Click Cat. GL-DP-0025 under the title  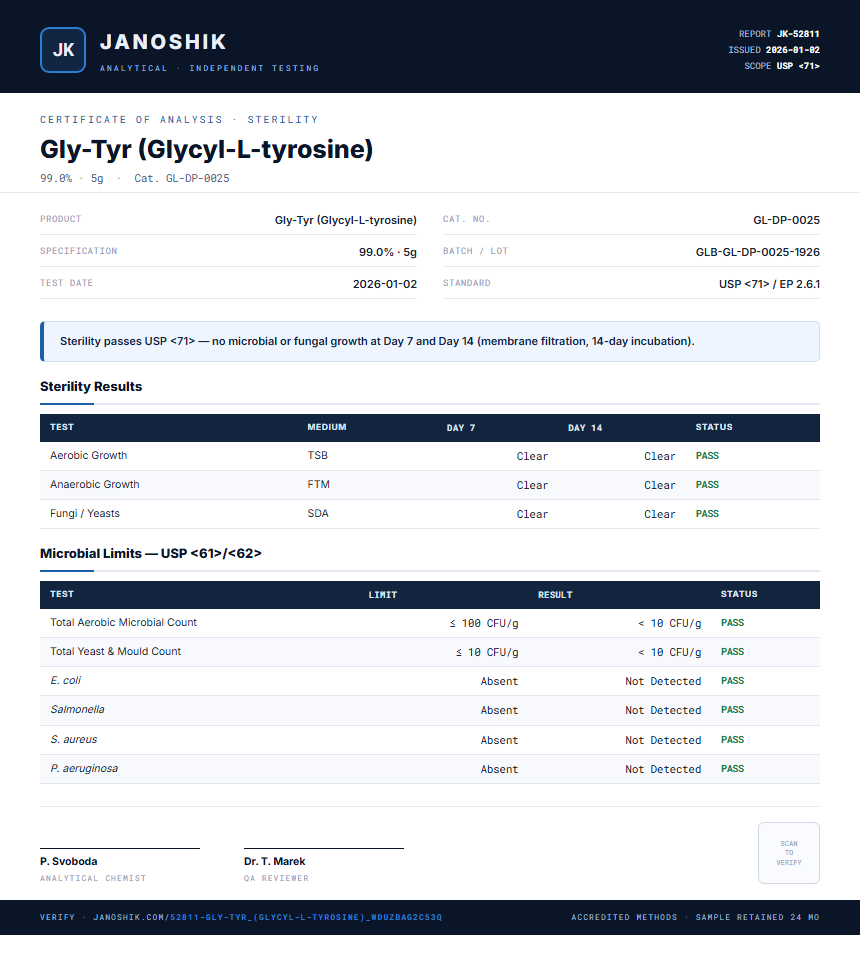(x=182, y=178)
